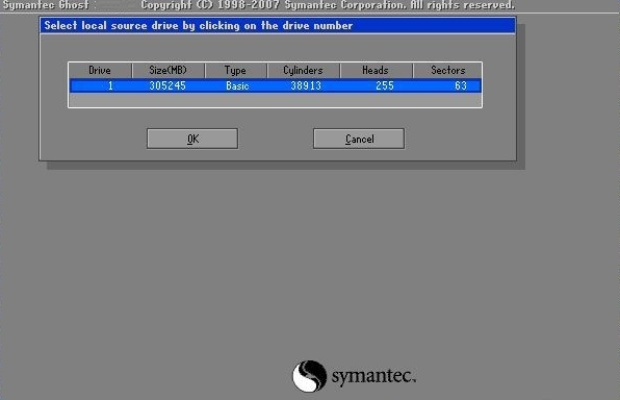Click the Cylinders column header

[x=303, y=71]
